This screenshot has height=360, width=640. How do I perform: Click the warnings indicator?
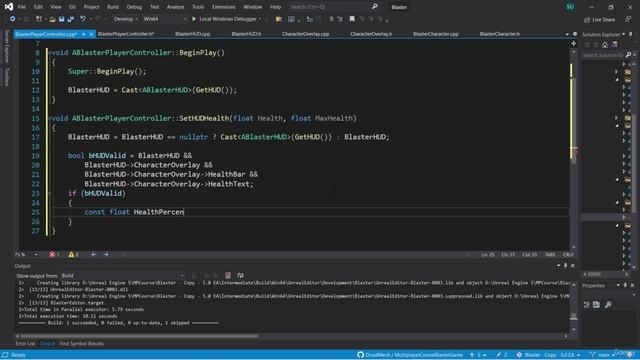point(73,254)
